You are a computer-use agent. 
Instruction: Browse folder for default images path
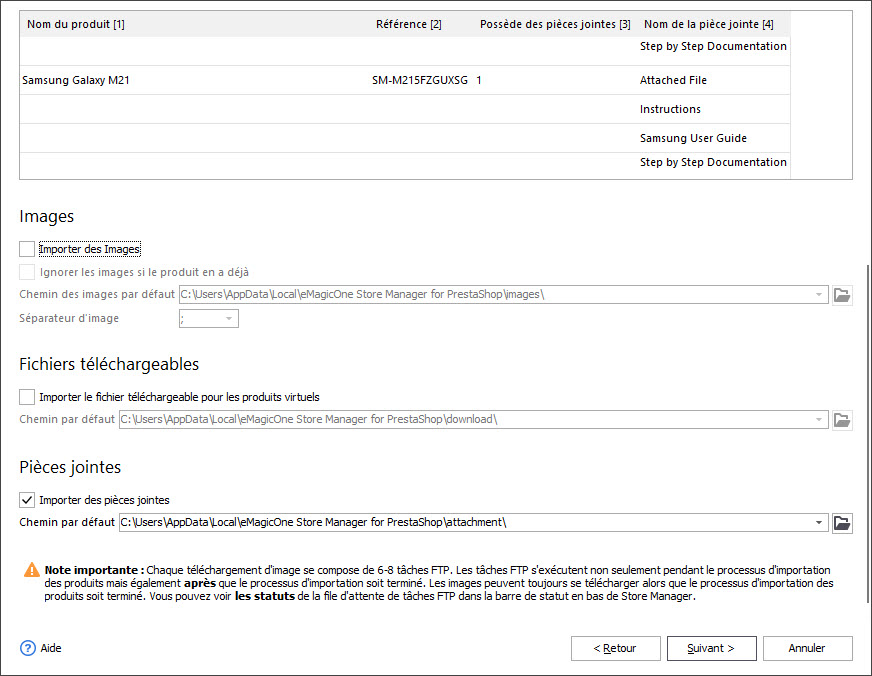(x=842, y=295)
